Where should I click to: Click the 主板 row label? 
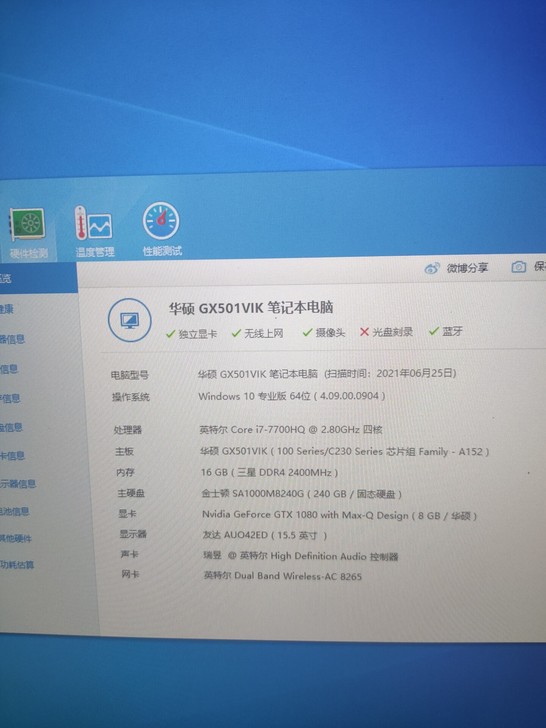pos(124,451)
